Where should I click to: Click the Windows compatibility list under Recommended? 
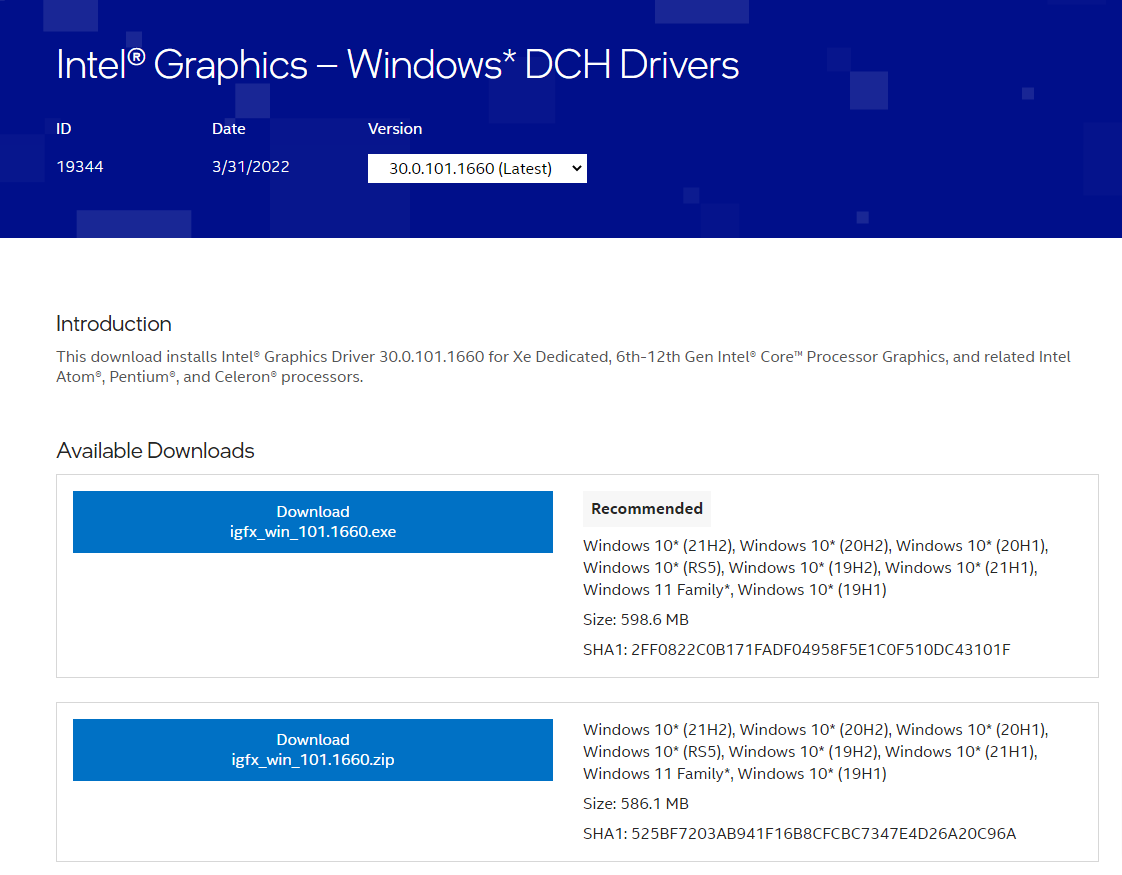click(816, 567)
